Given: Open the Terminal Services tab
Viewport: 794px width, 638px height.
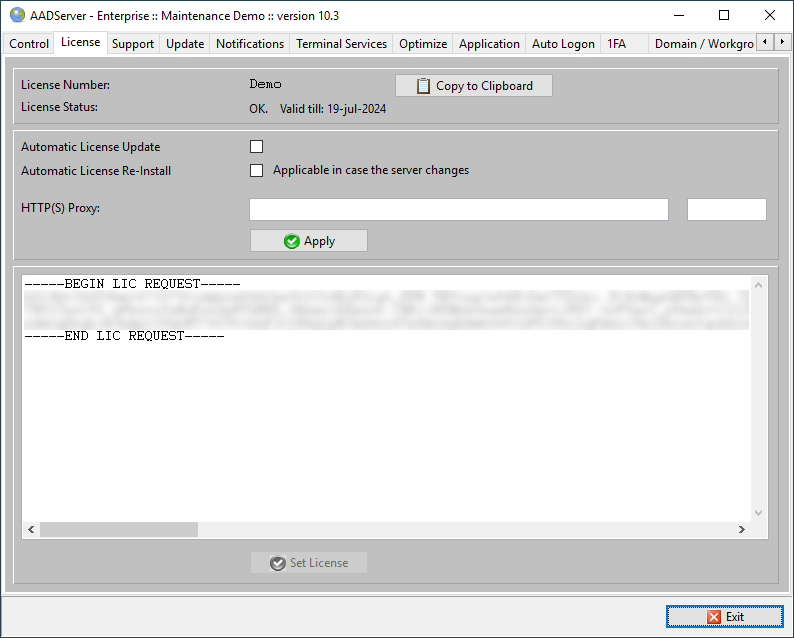Looking at the screenshot, I should coord(341,44).
